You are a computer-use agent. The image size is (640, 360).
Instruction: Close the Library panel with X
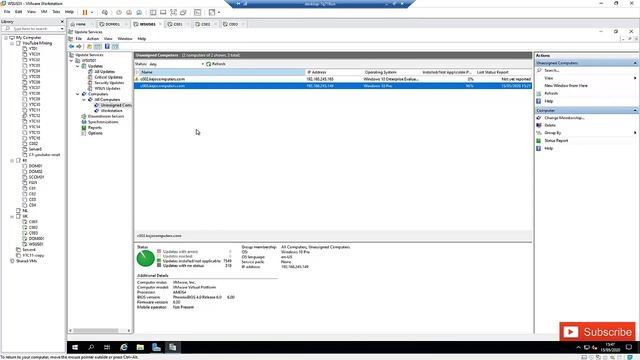click(x=62, y=21)
